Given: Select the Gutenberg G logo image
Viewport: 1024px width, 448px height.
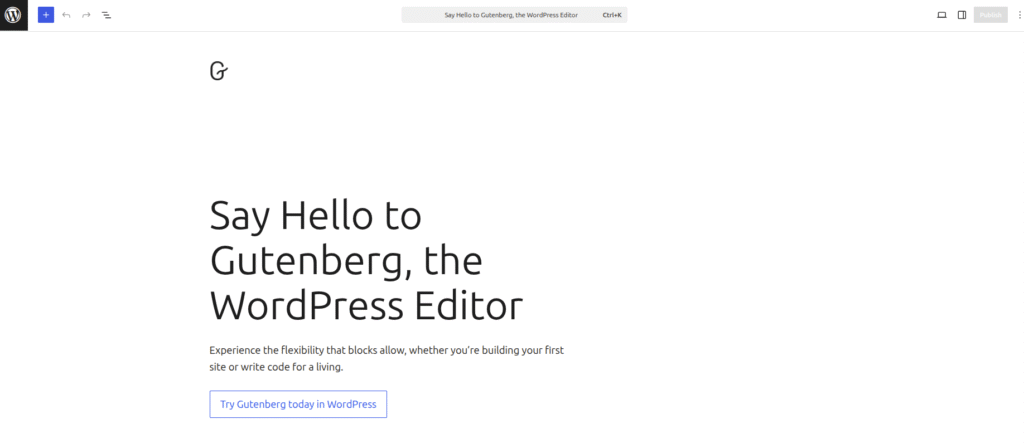Looking at the screenshot, I should (x=219, y=71).
